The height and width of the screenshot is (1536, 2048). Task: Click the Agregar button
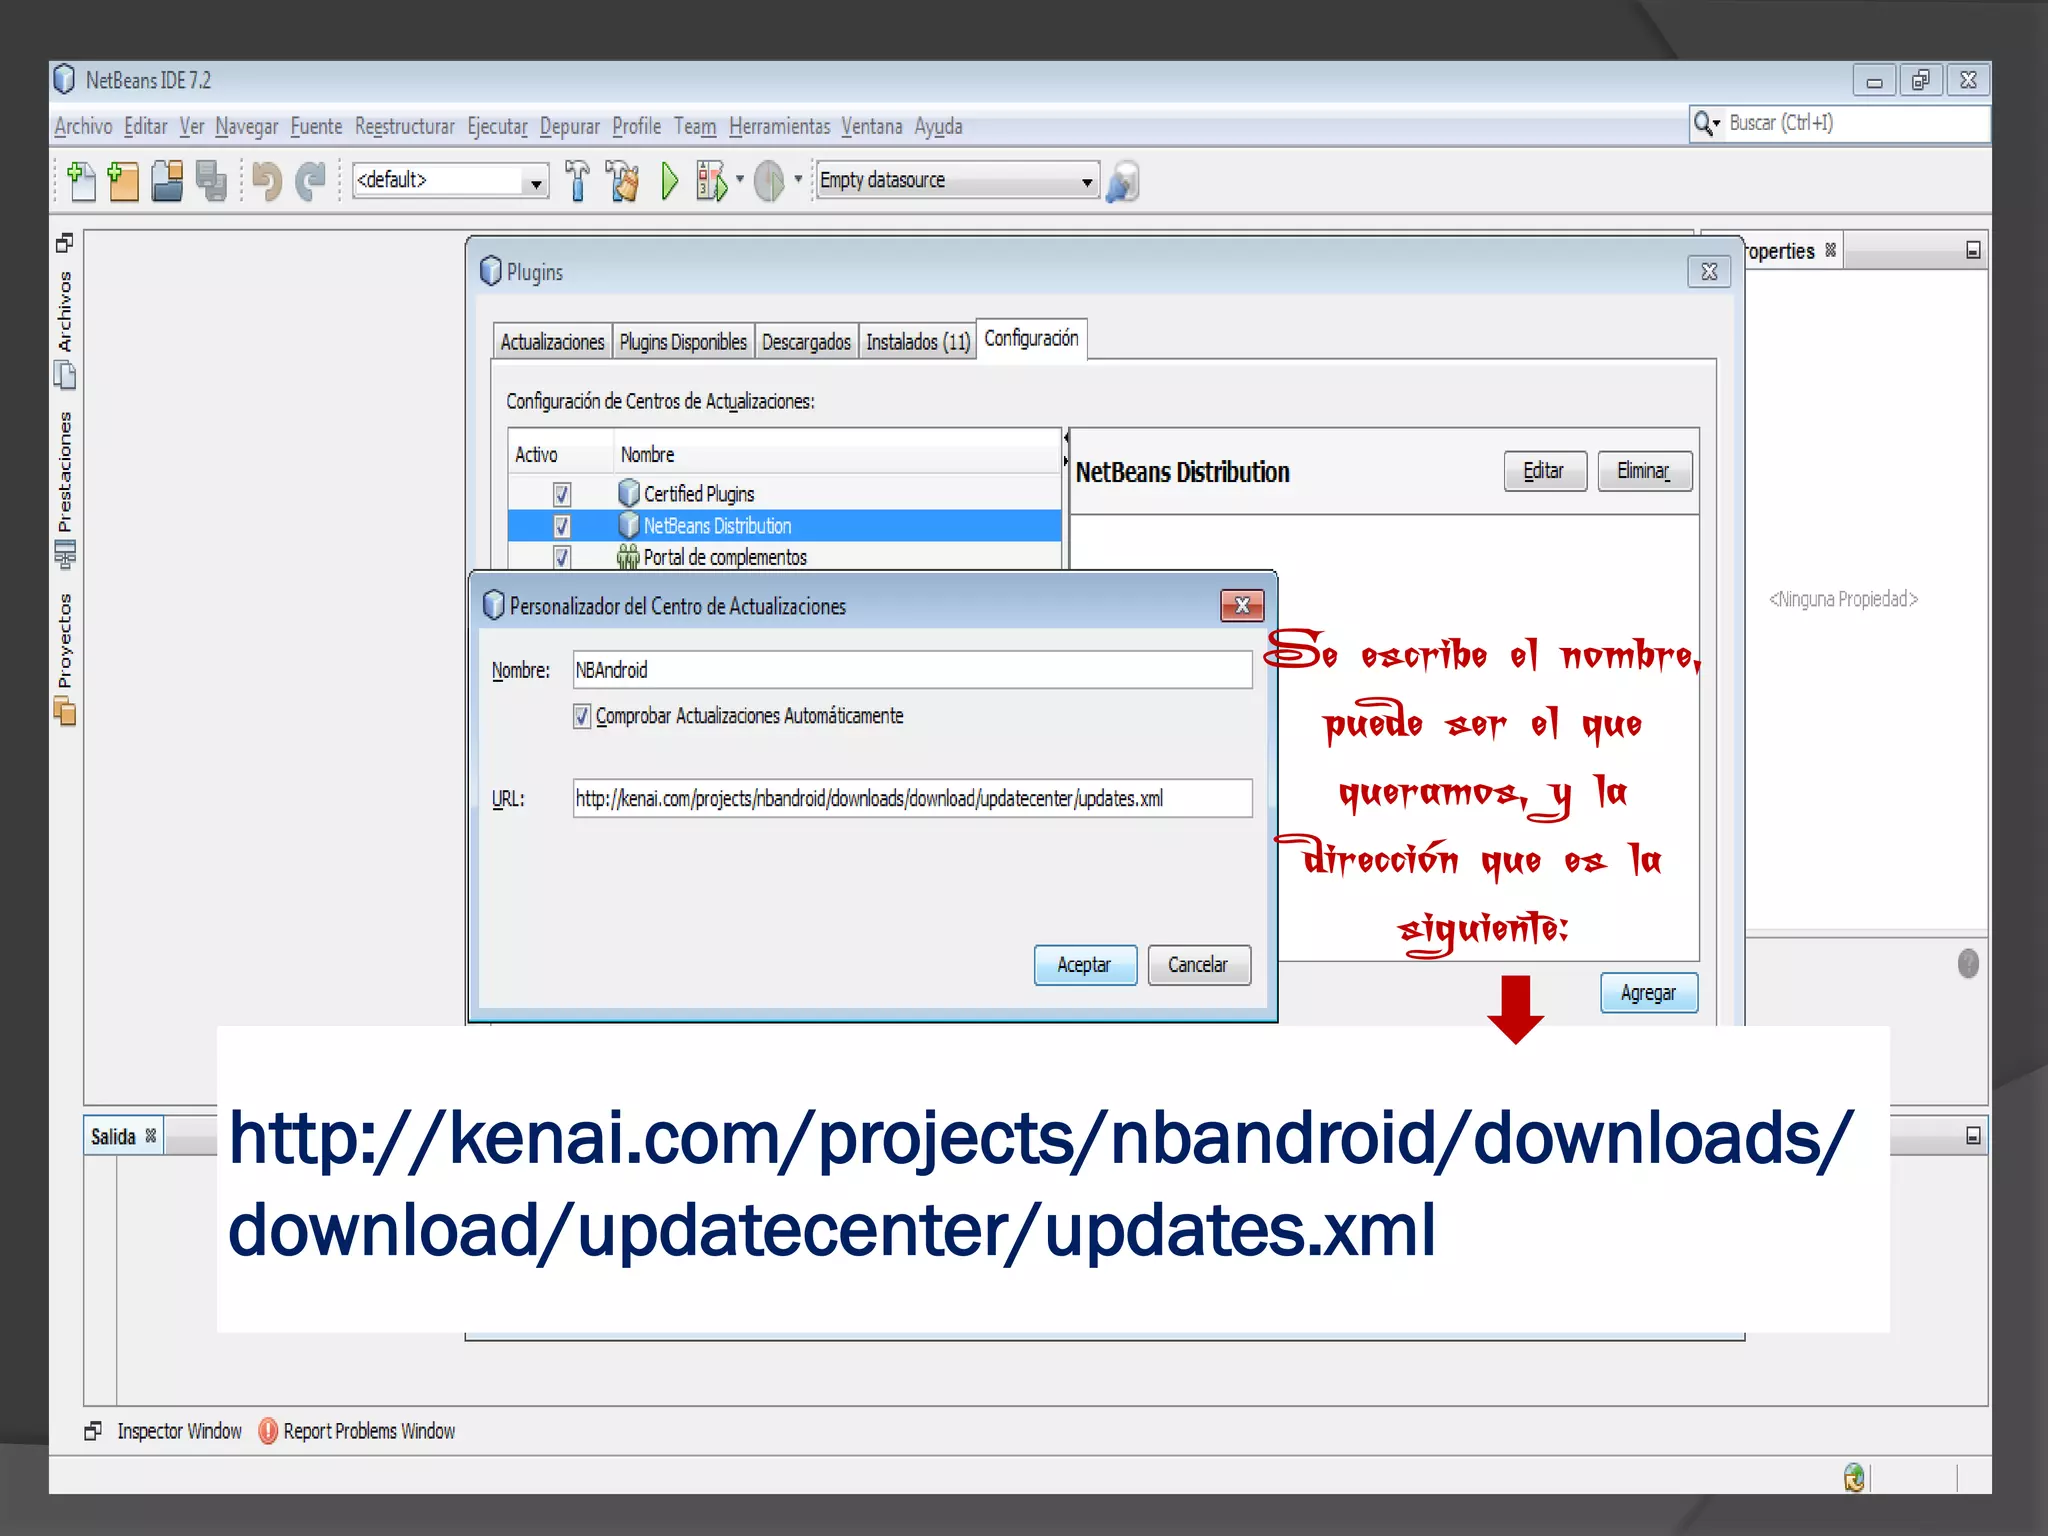(x=1648, y=993)
